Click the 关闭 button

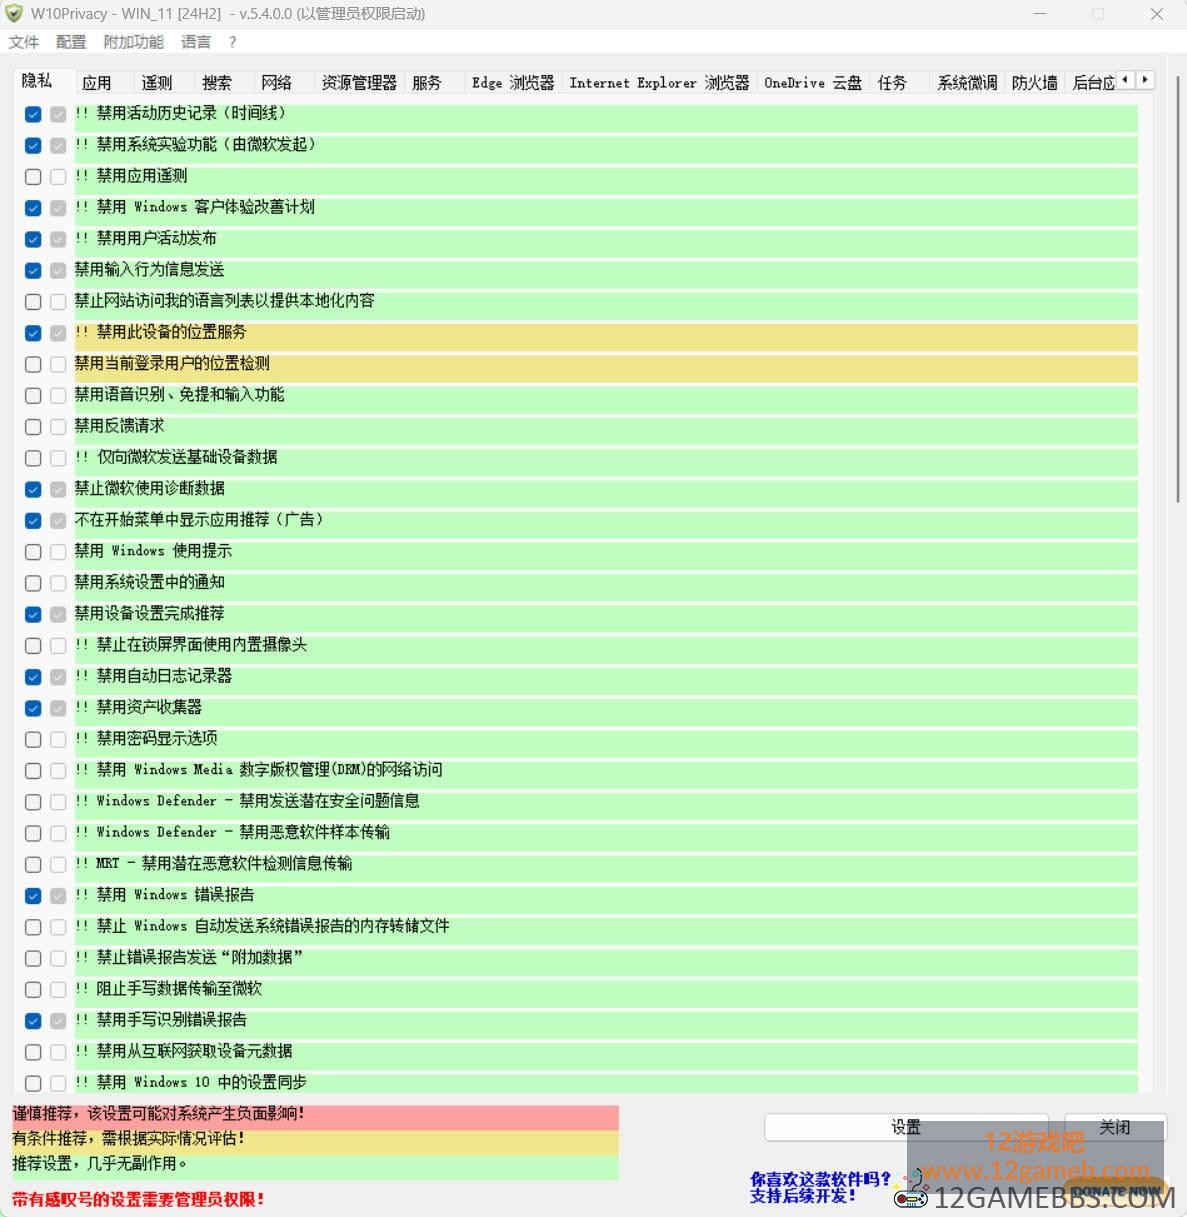point(1115,1127)
